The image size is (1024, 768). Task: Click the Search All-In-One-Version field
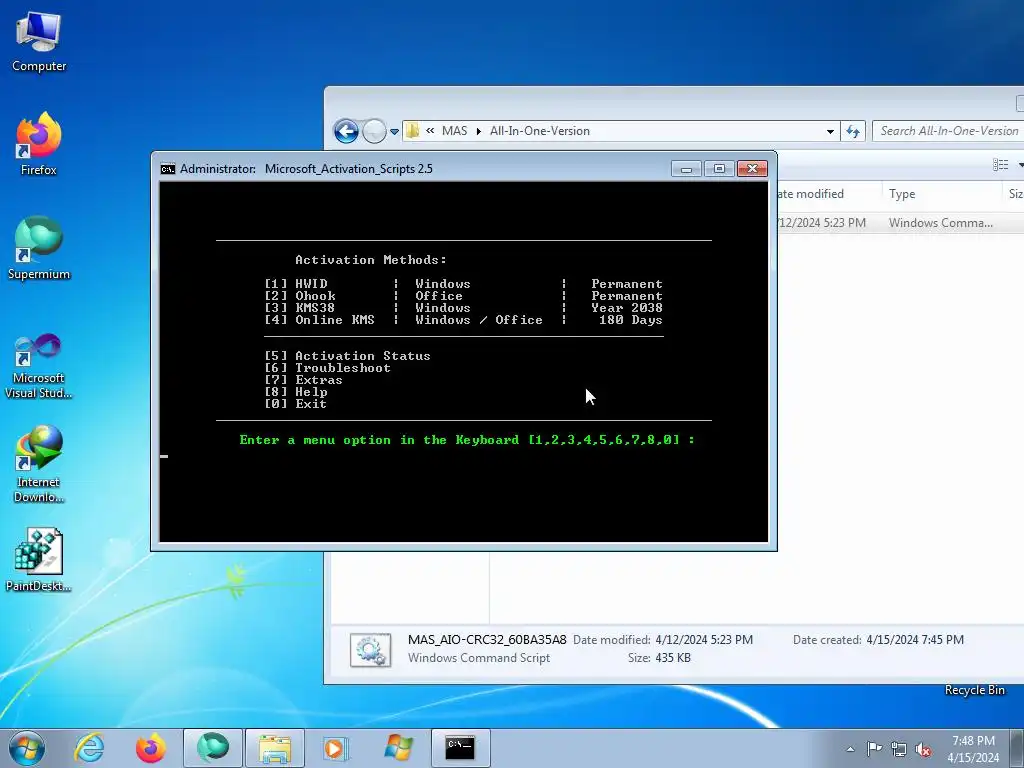click(948, 131)
